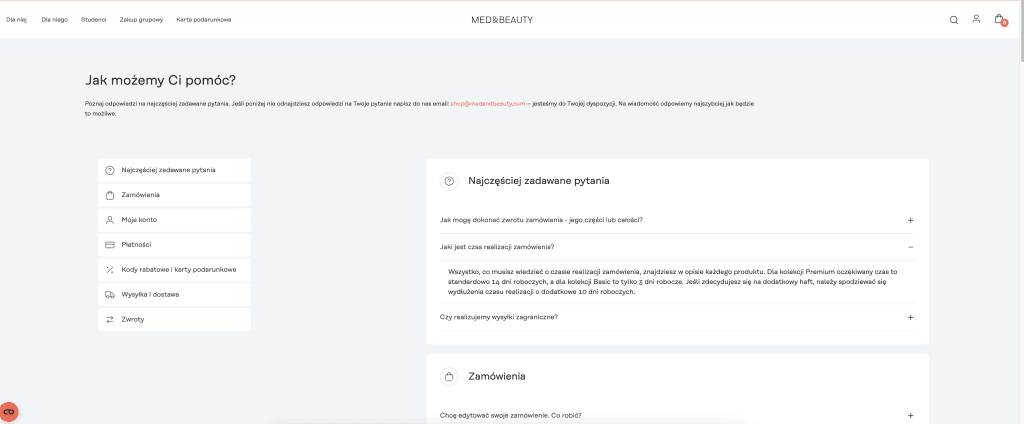Click the truck icon beside Wysyłka i dostawa
Screen dimensions: 1024x424
point(110,295)
